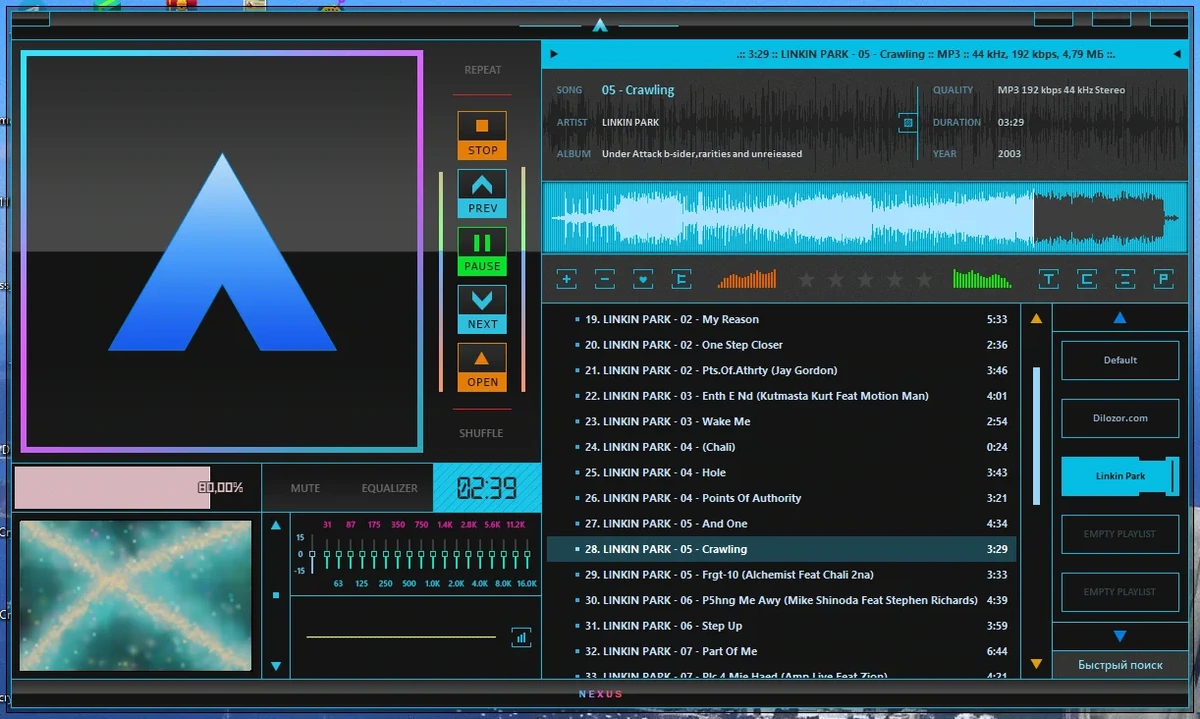Click the up arrow above the playlist tabs
Viewport: 1200px width, 719px height.
pyautogui.click(x=1120, y=318)
